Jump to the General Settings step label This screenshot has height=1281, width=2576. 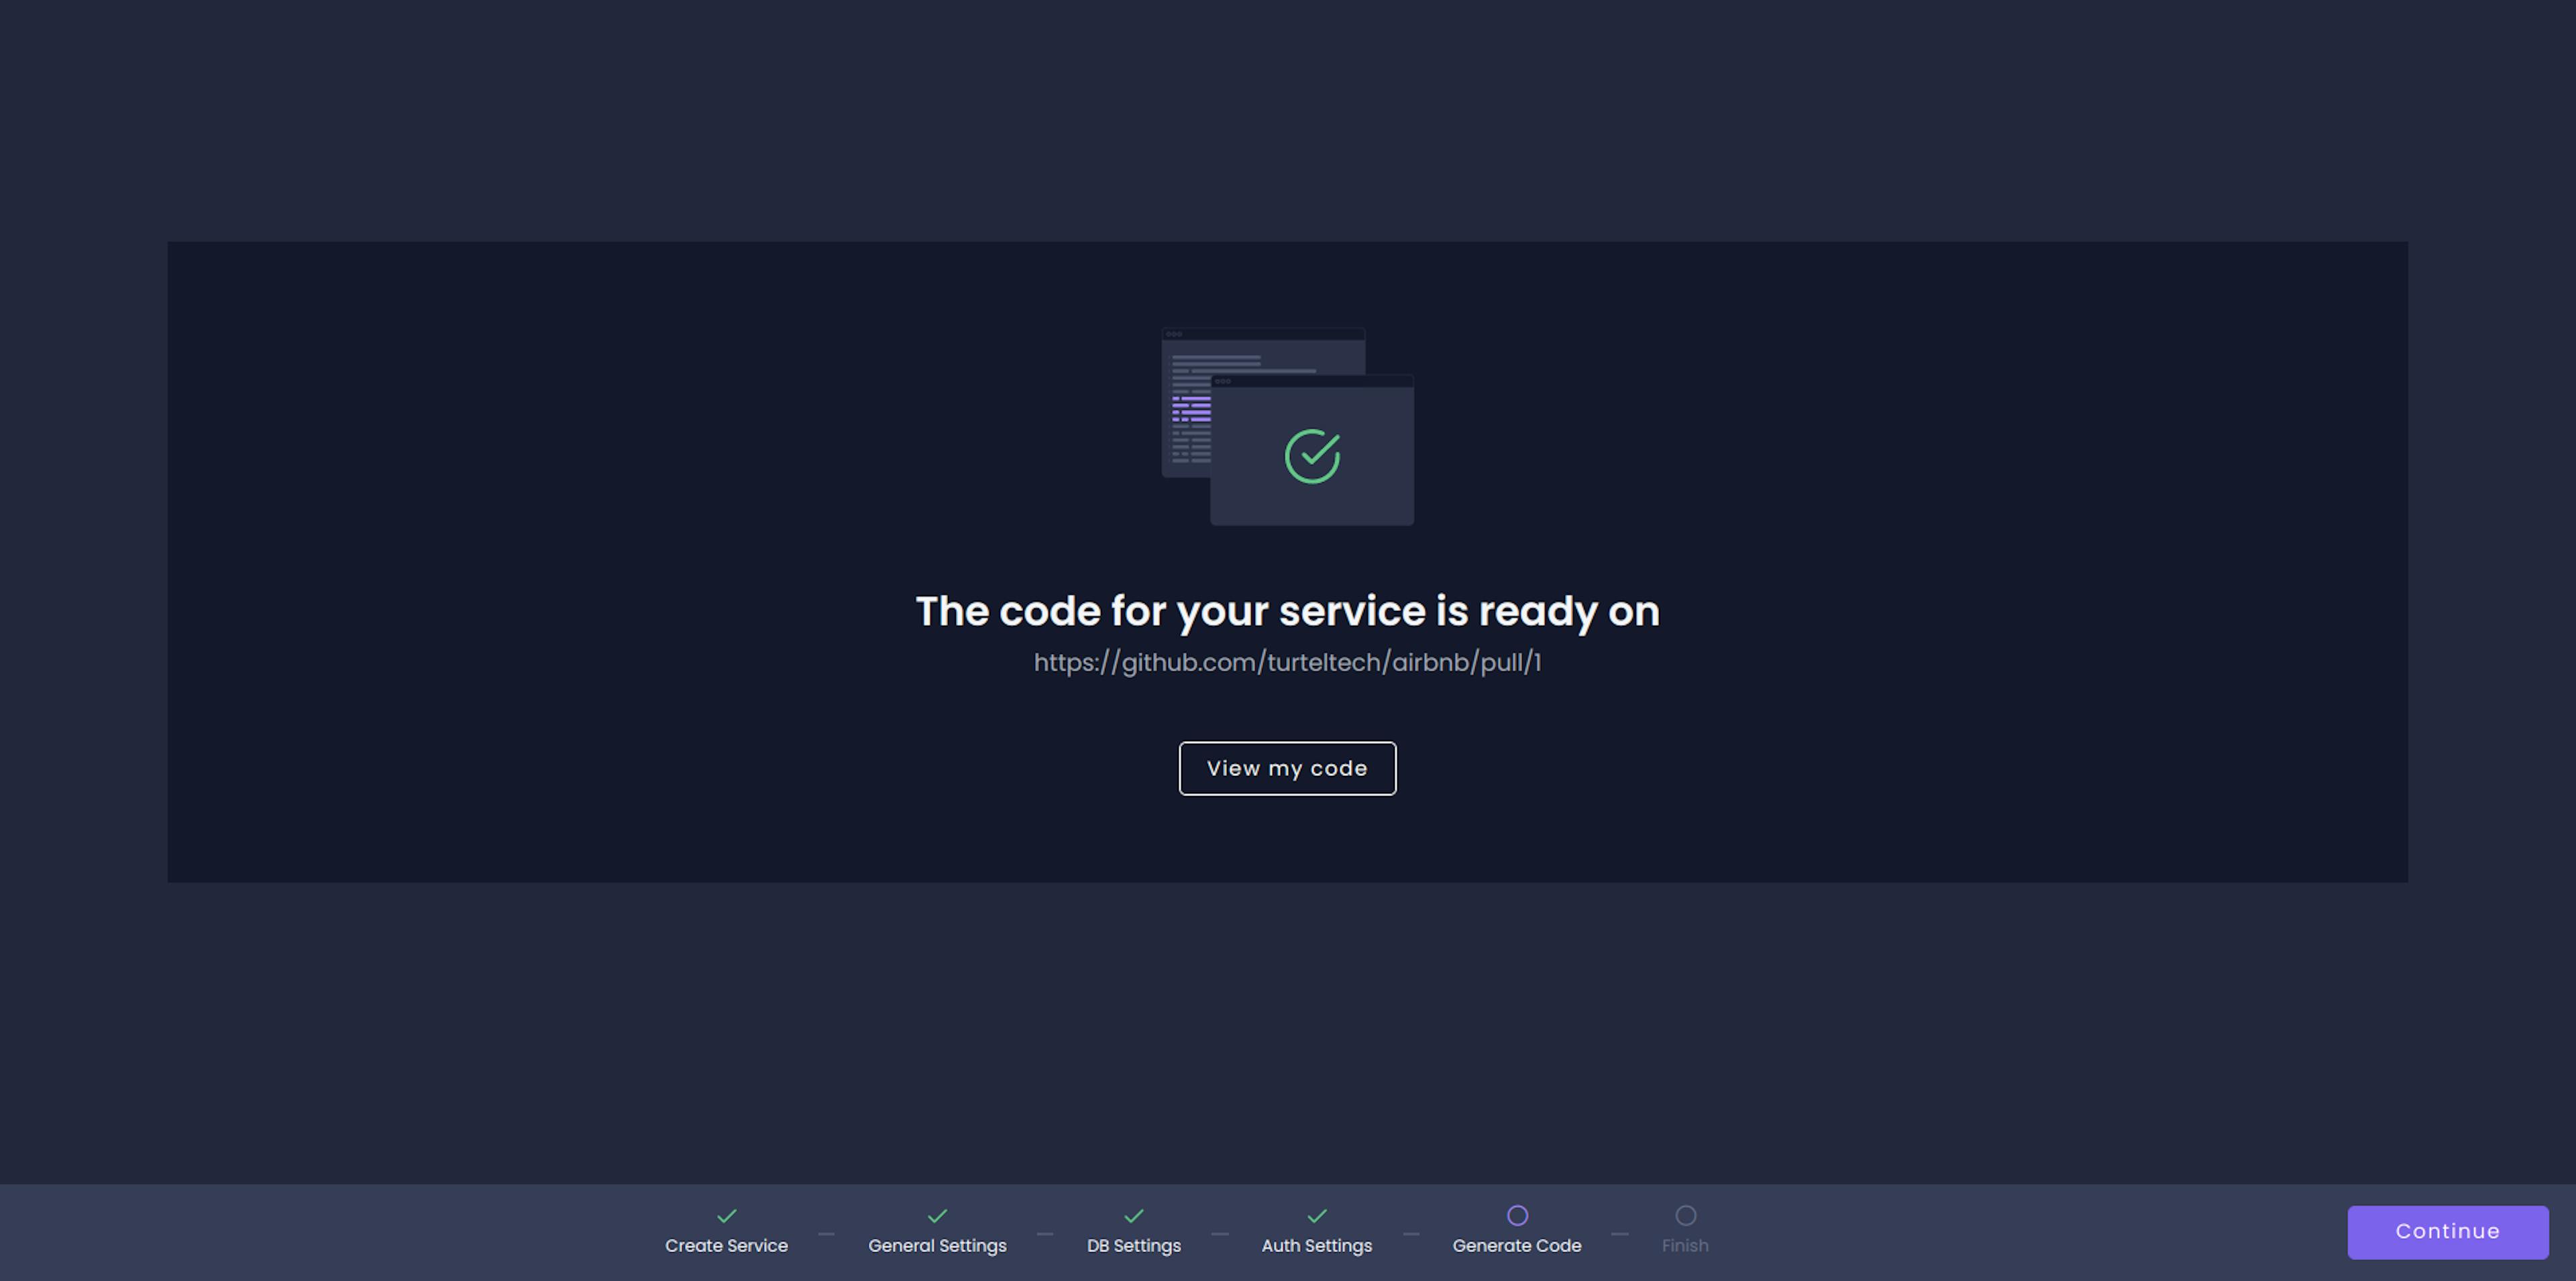click(x=937, y=1246)
